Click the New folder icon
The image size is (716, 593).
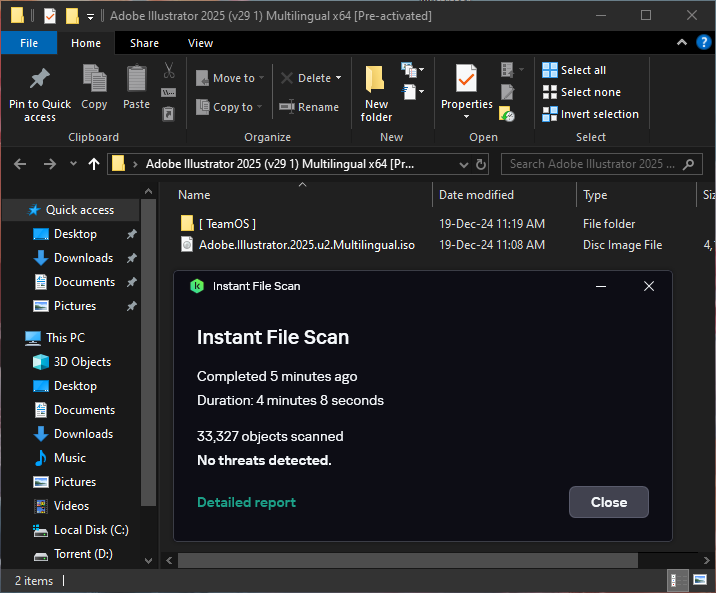point(375,79)
